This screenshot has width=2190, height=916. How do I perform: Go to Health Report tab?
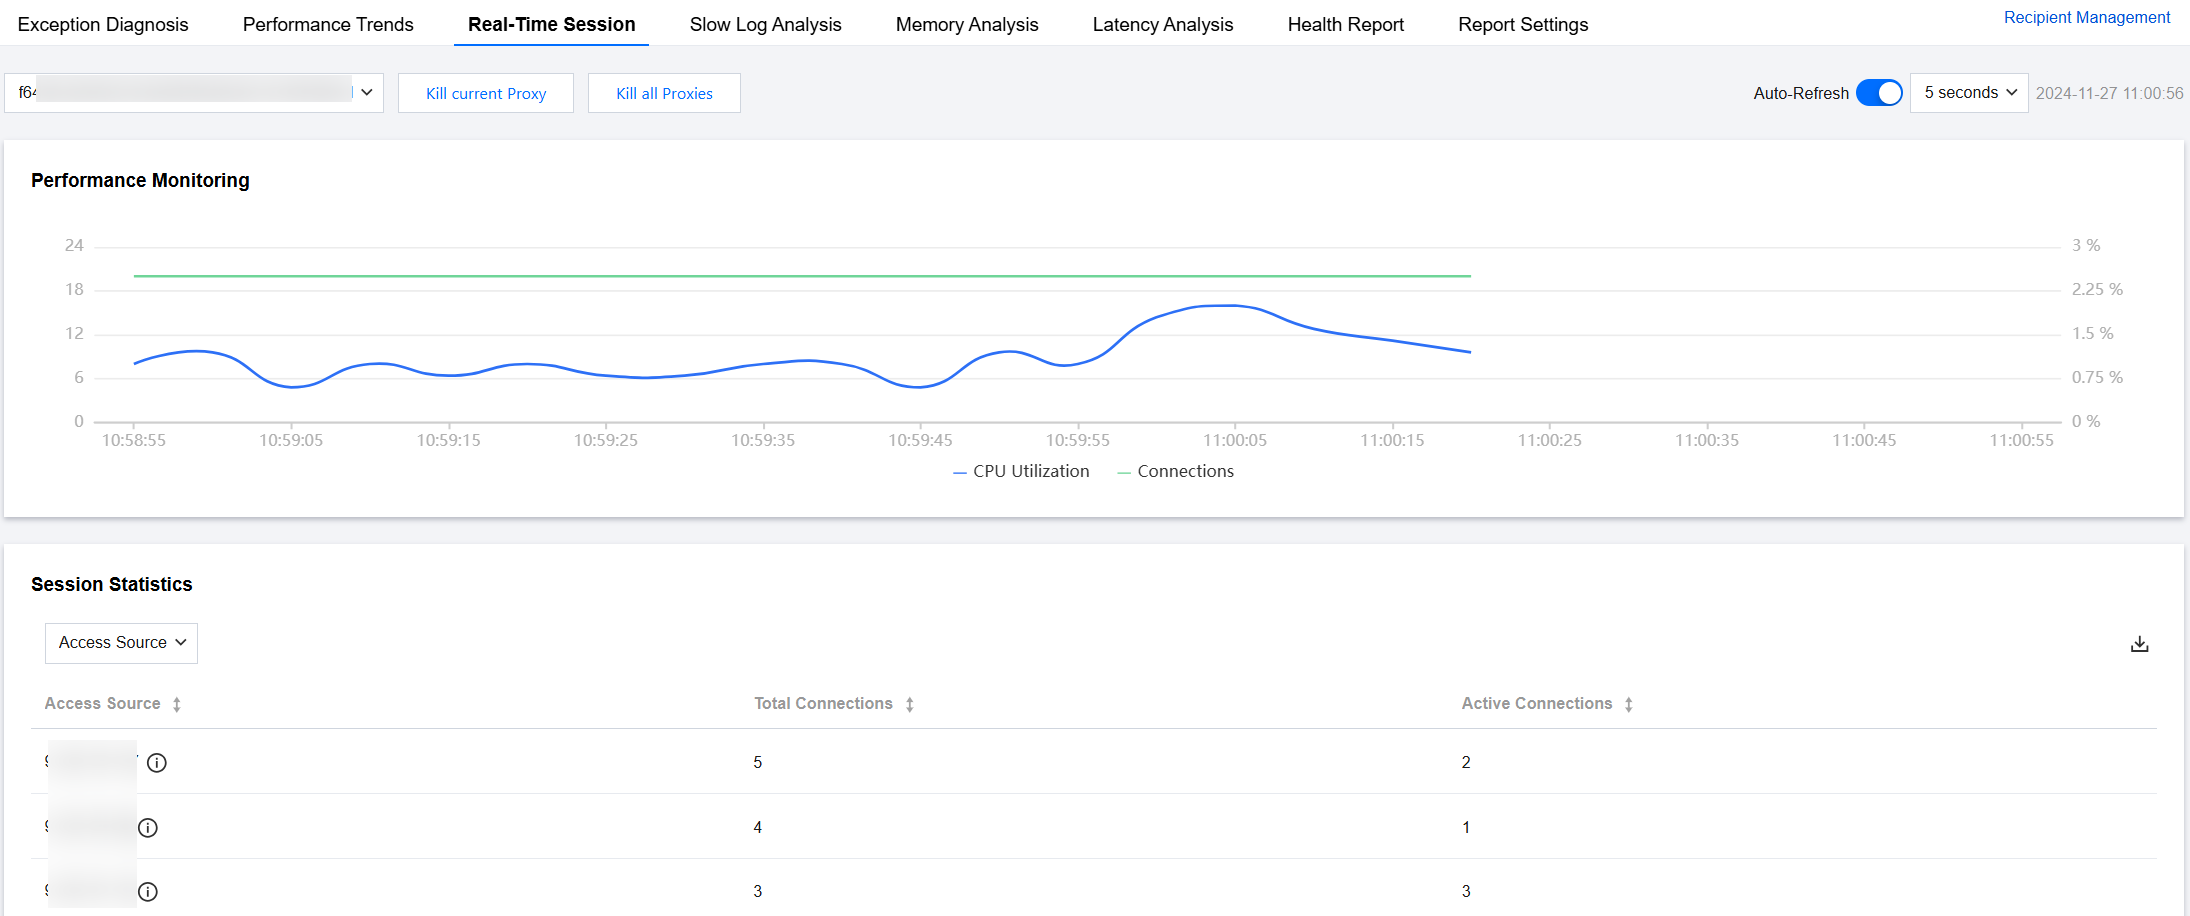(x=1345, y=24)
